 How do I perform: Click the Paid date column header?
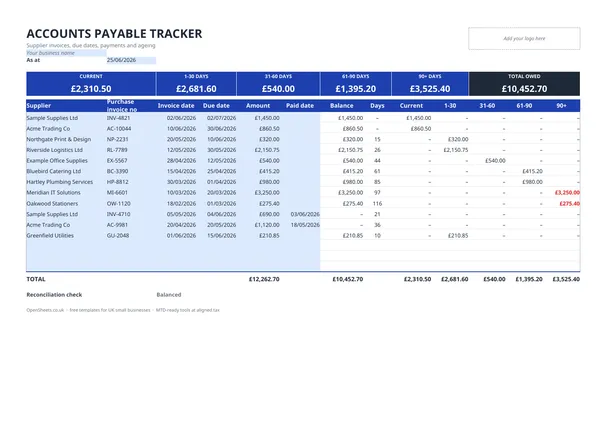click(x=300, y=106)
